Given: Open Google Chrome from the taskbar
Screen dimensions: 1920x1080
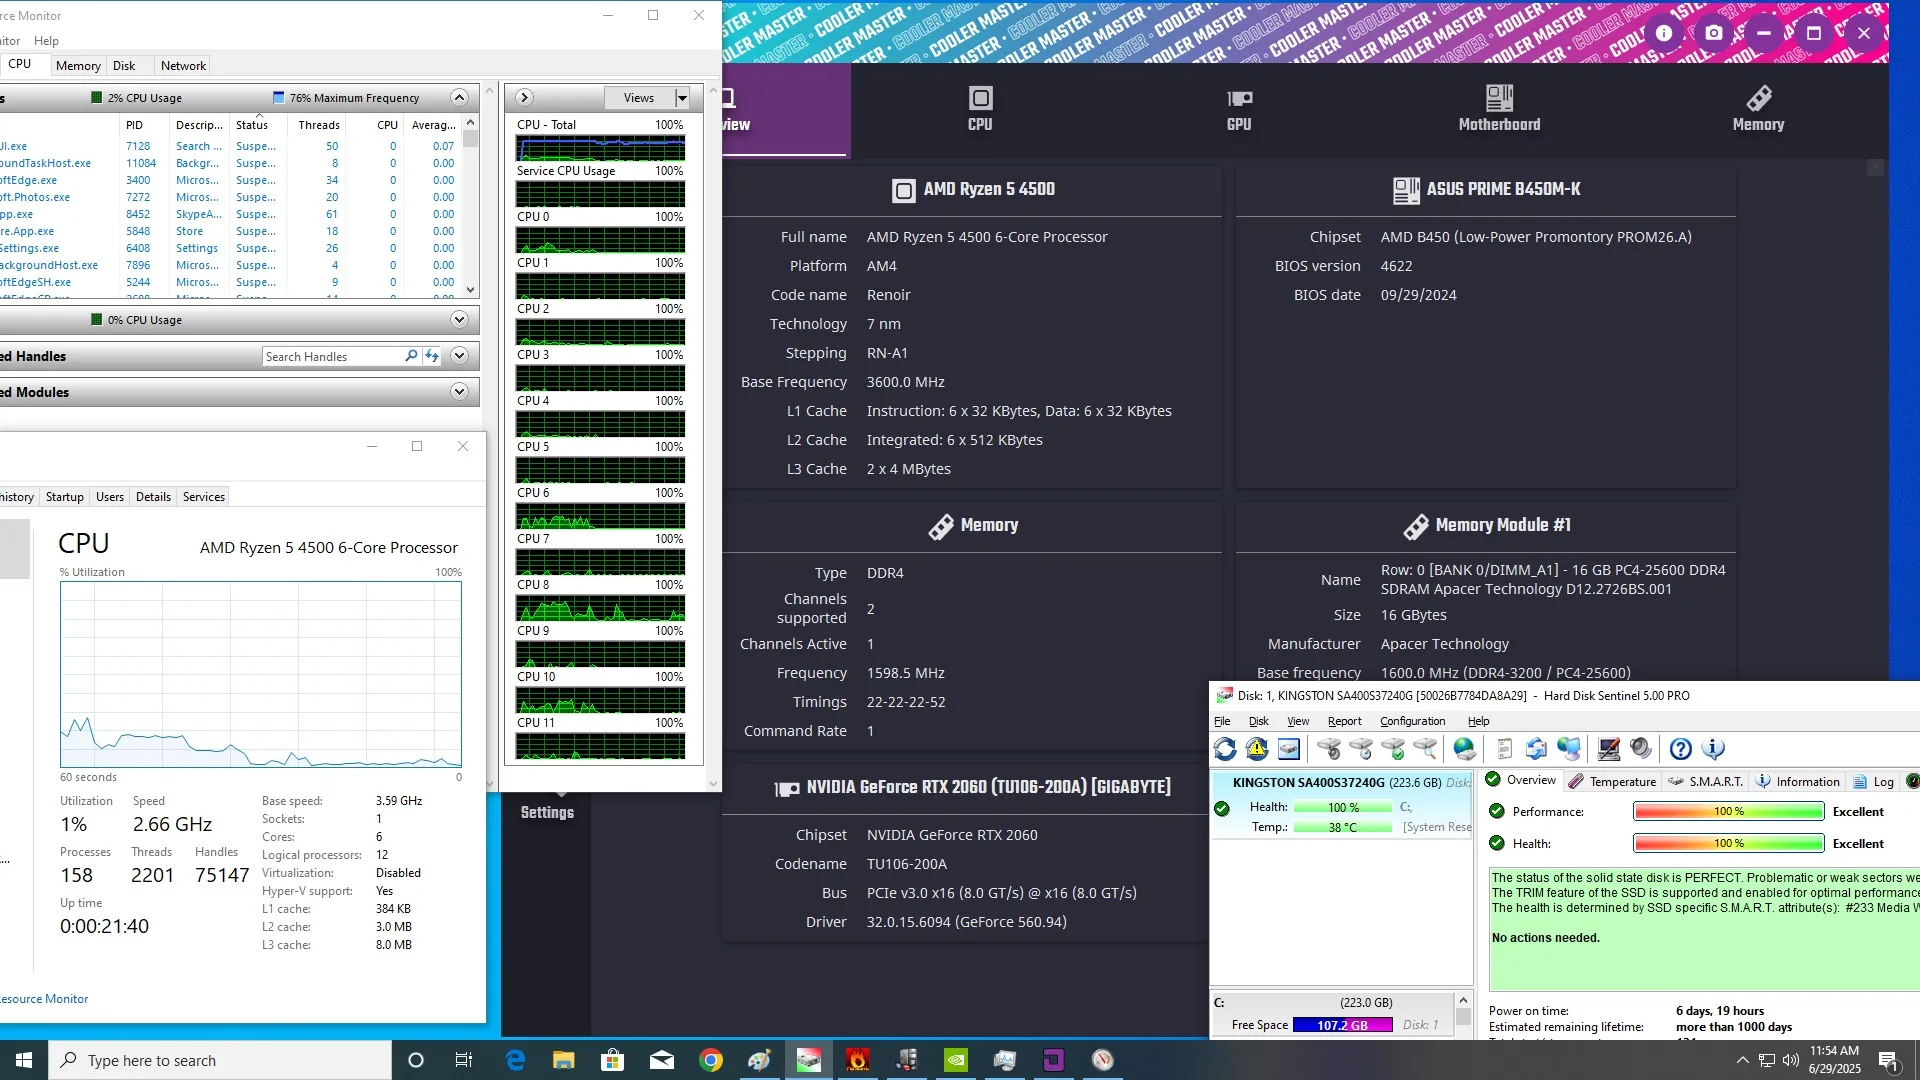Looking at the screenshot, I should coord(711,1060).
